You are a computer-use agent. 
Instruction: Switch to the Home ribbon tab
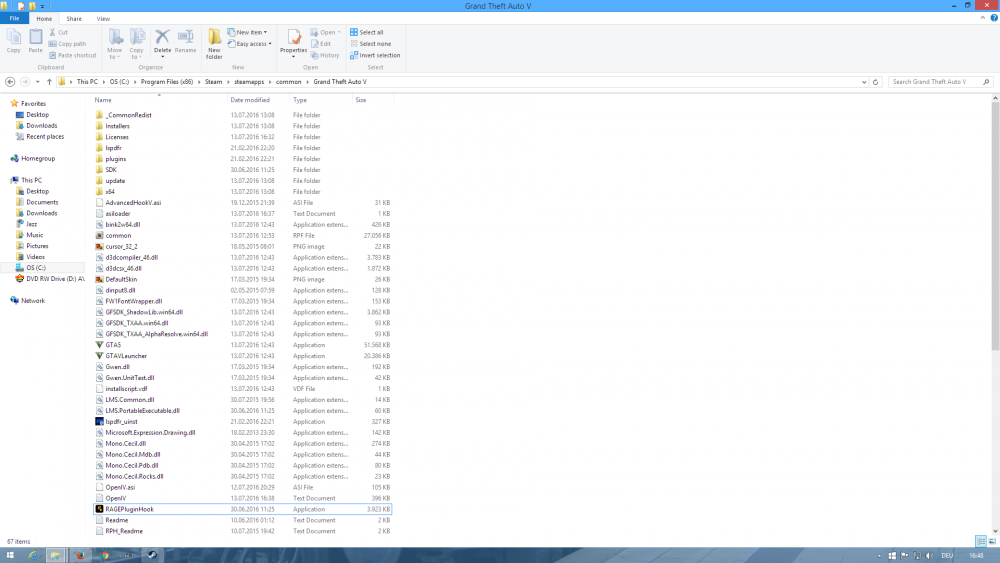pos(44,18)
